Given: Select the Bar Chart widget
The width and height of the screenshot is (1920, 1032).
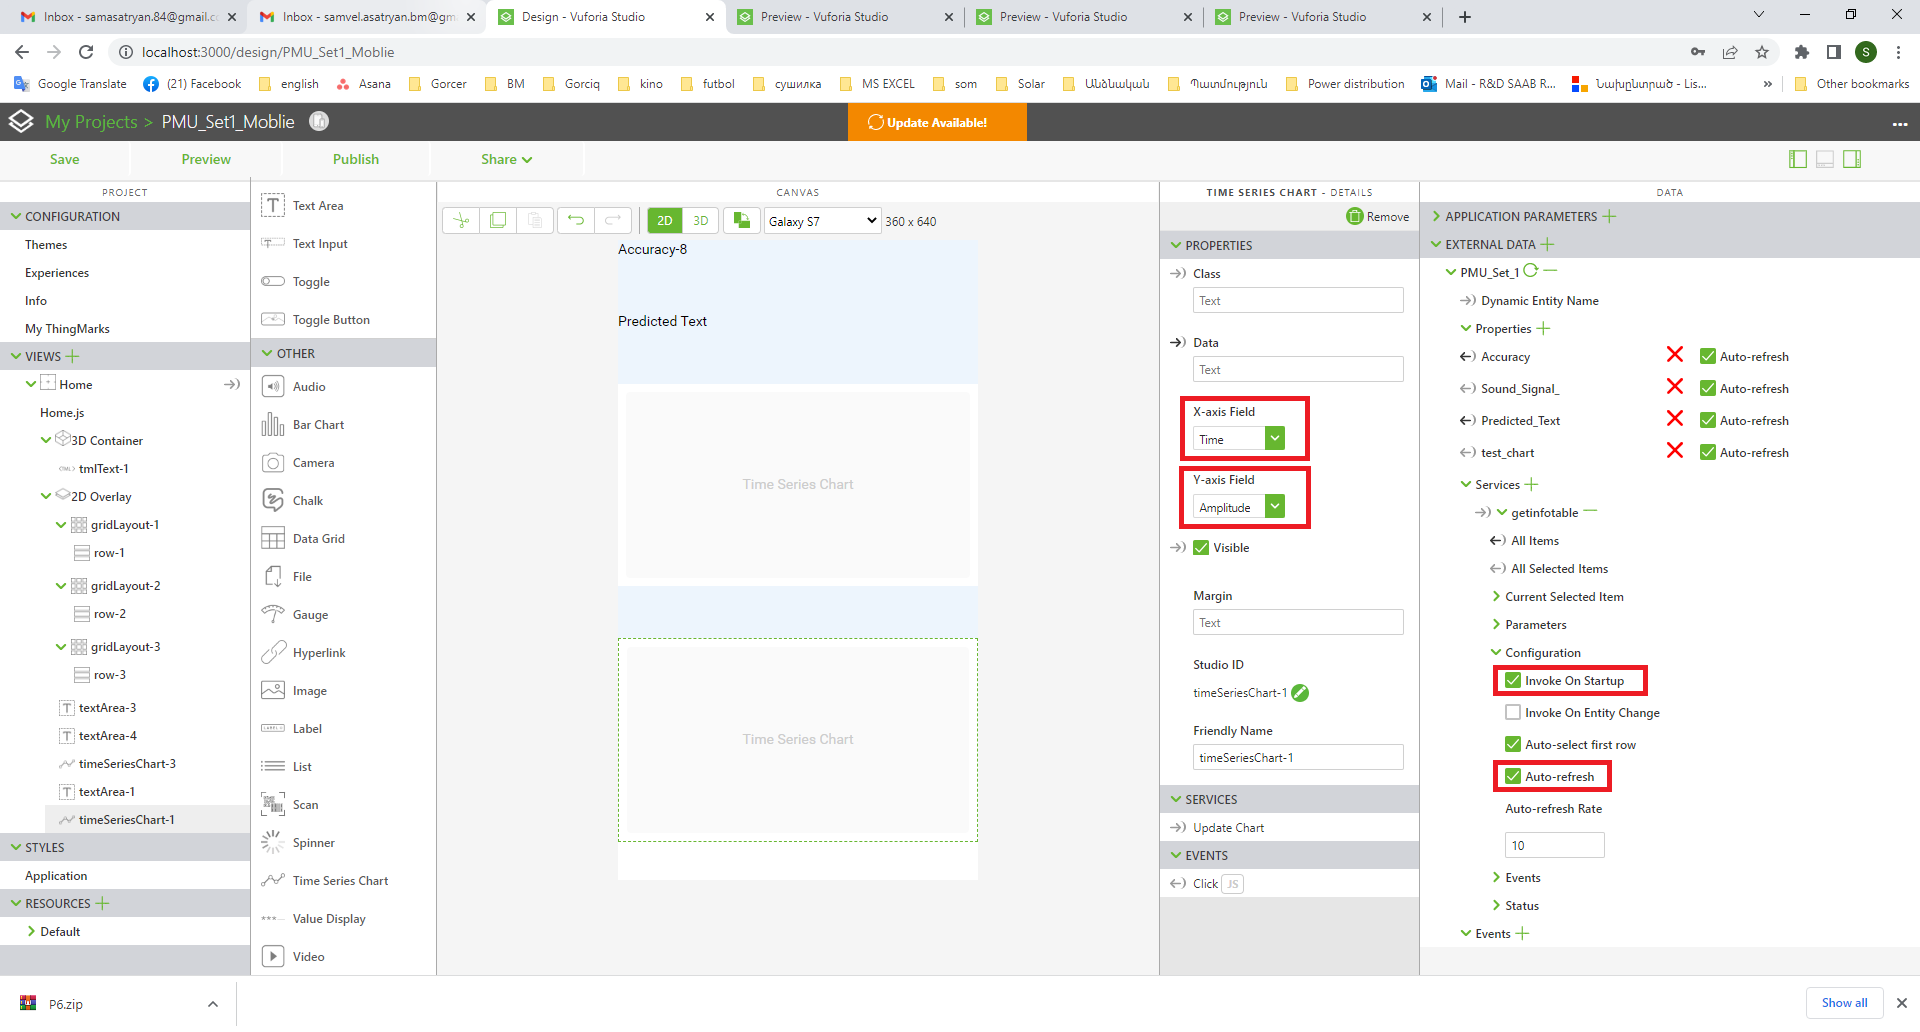Looking at the screenshot, I should [x=317, y=424].
